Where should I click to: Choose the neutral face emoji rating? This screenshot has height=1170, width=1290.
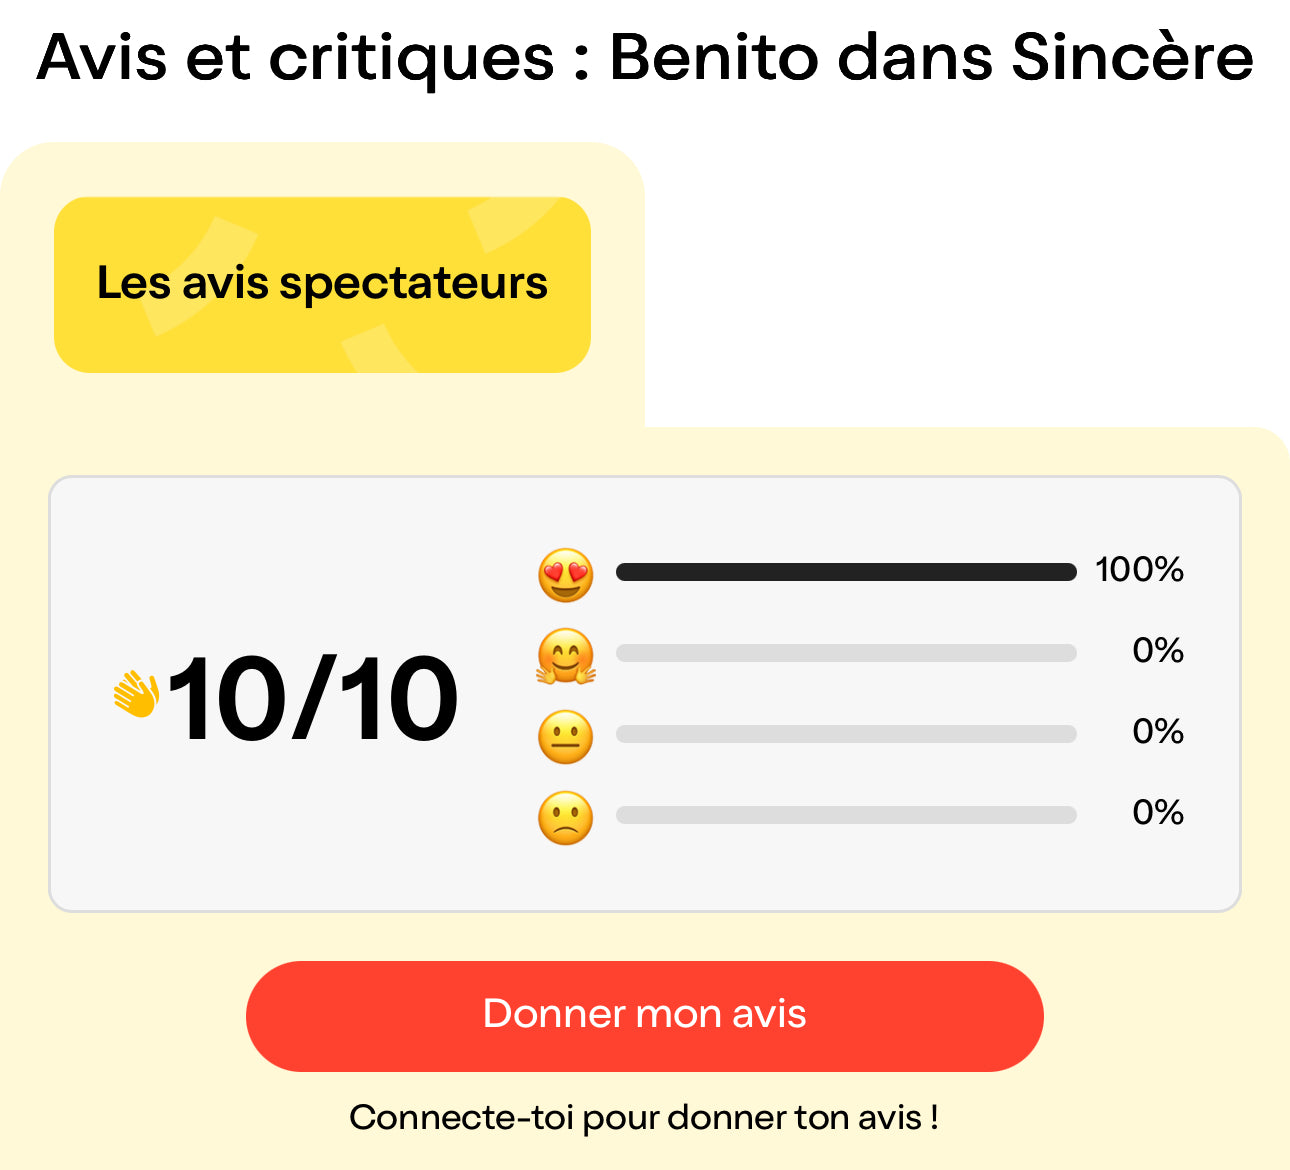565,737
